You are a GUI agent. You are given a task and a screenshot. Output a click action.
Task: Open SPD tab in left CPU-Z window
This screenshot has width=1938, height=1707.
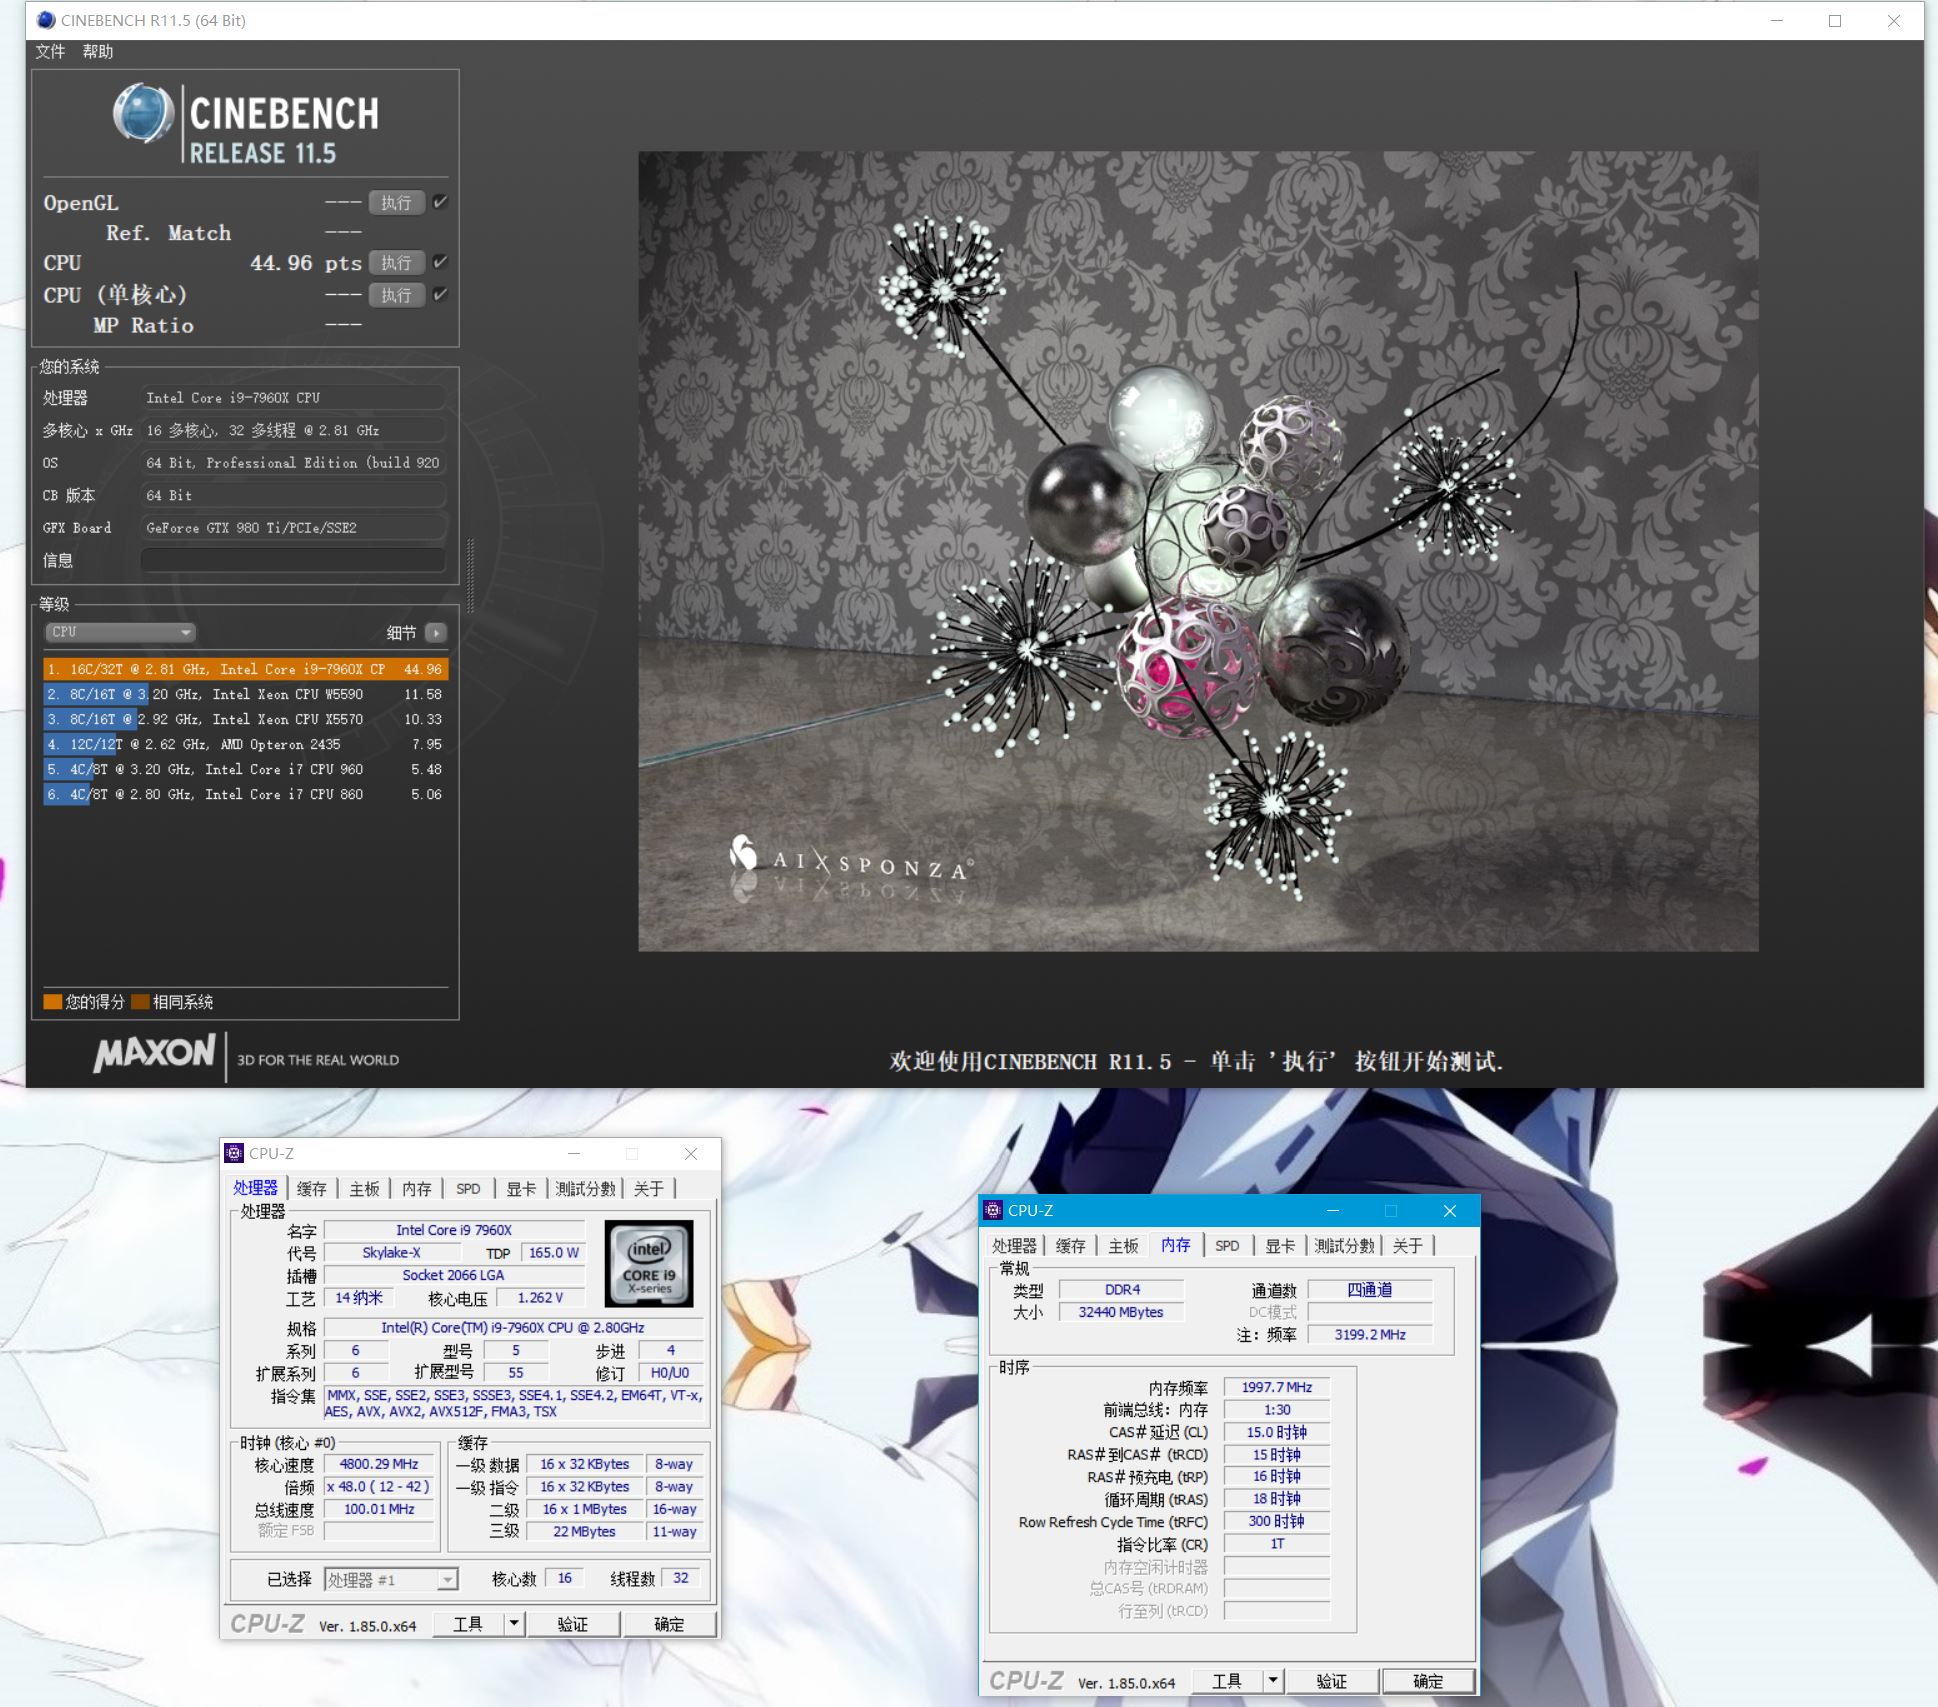point(468,1188)
